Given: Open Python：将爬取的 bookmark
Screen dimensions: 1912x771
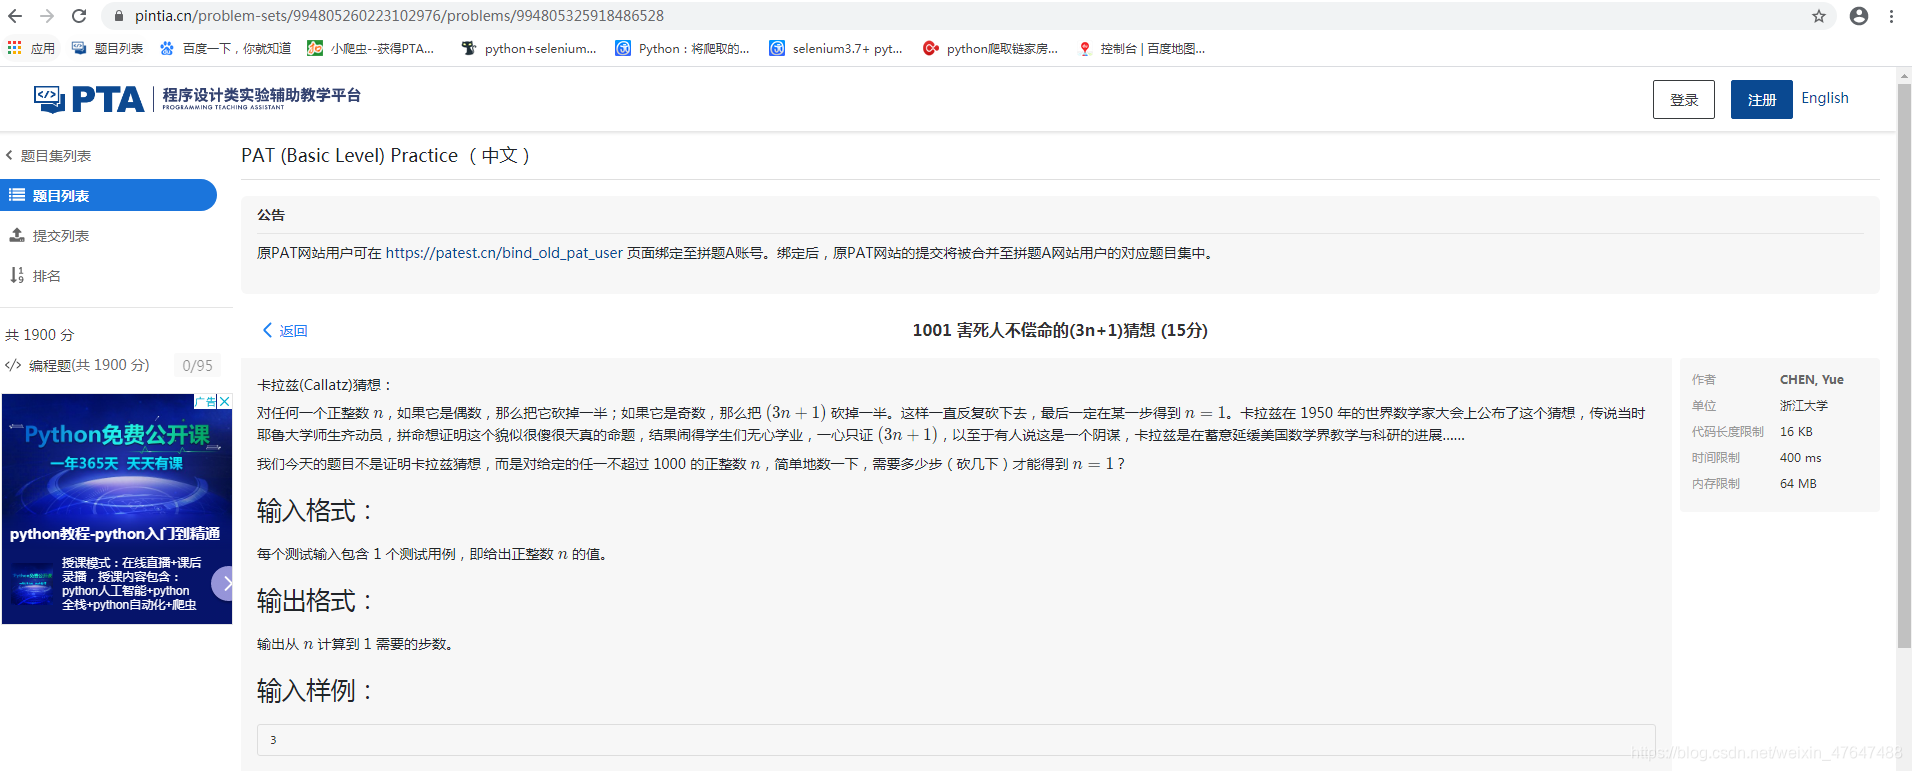Looking at the screenshot, I should (682, 48).
